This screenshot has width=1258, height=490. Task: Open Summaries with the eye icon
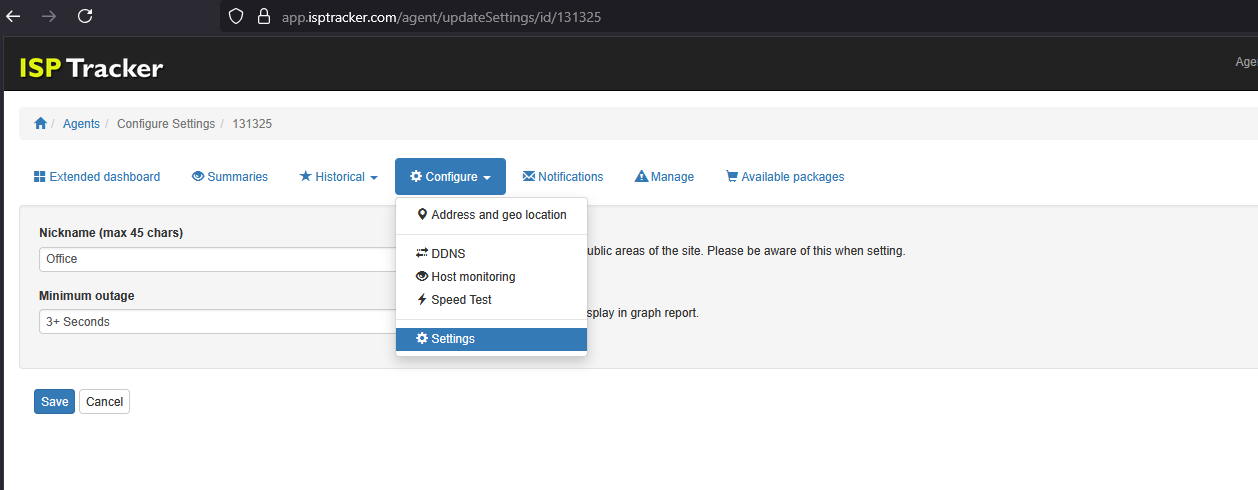coord(230,177)
